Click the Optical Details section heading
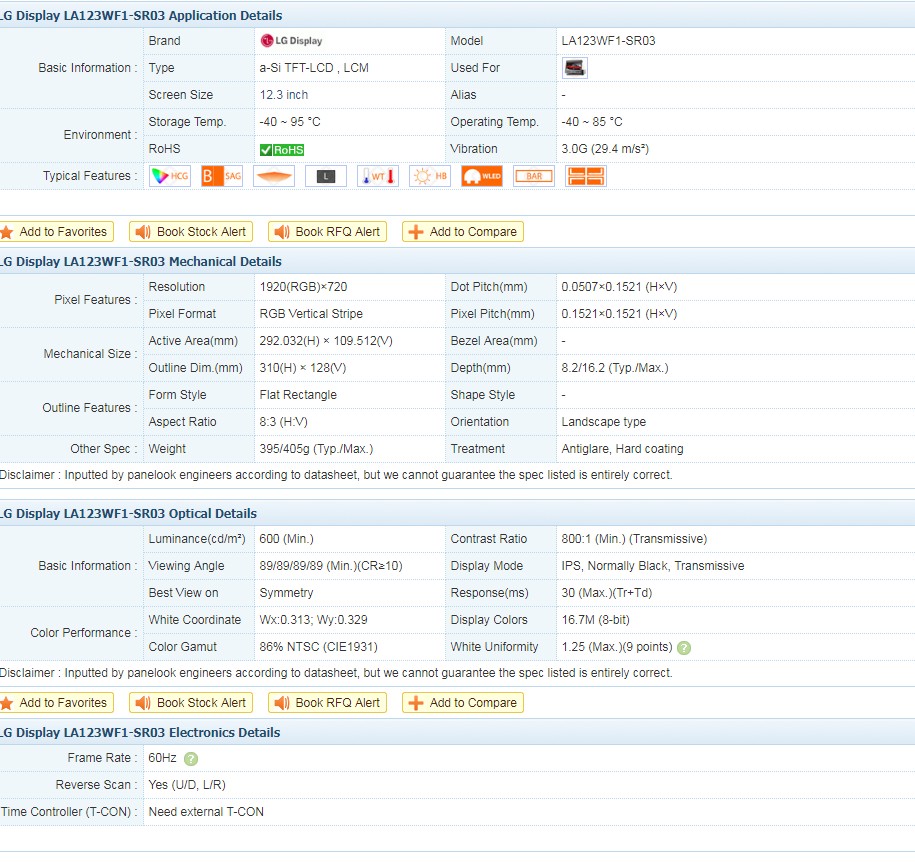Image resolution: width=915 pixels, height=862 pixels. point(128,514)
